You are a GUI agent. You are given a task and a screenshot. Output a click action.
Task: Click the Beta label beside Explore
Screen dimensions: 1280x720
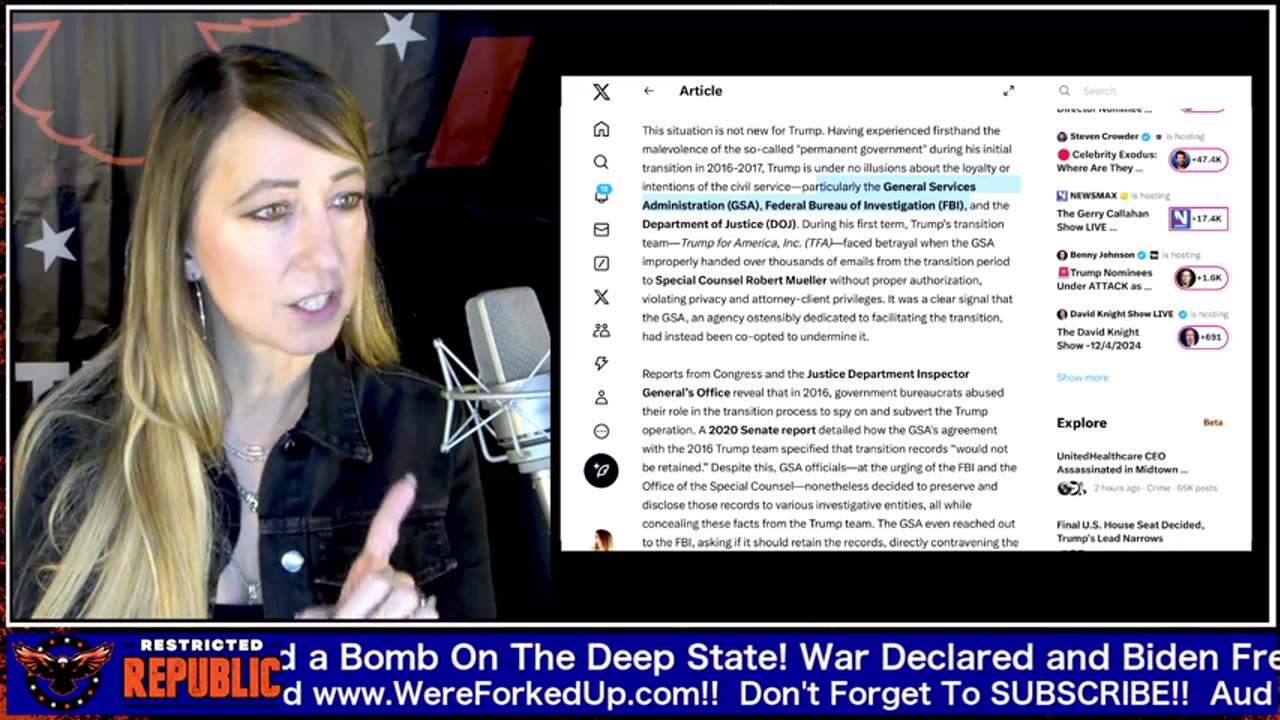[x=1212, y=423]
